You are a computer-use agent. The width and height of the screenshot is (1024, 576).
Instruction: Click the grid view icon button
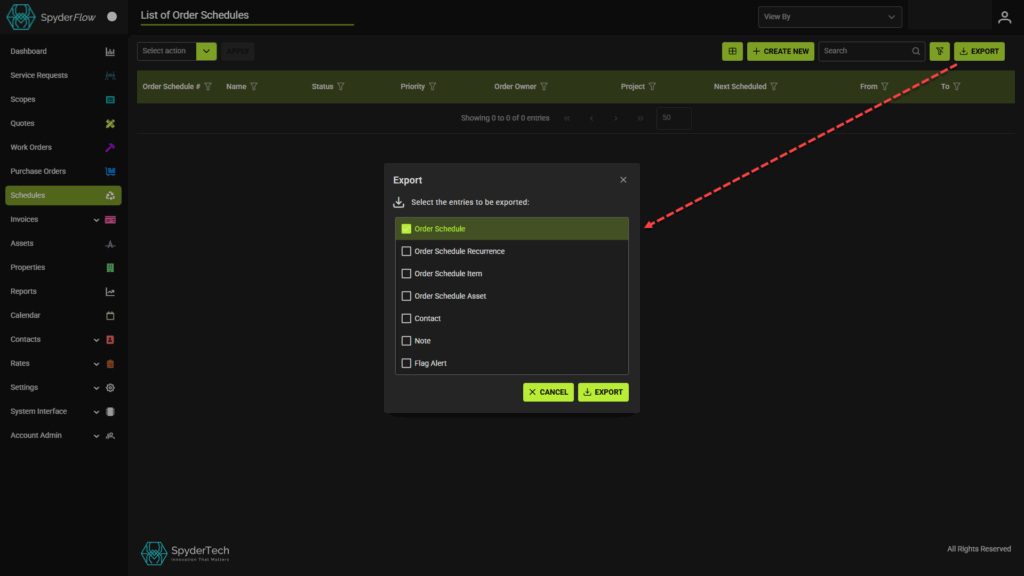pyautogui.click(x=732, y=51)
